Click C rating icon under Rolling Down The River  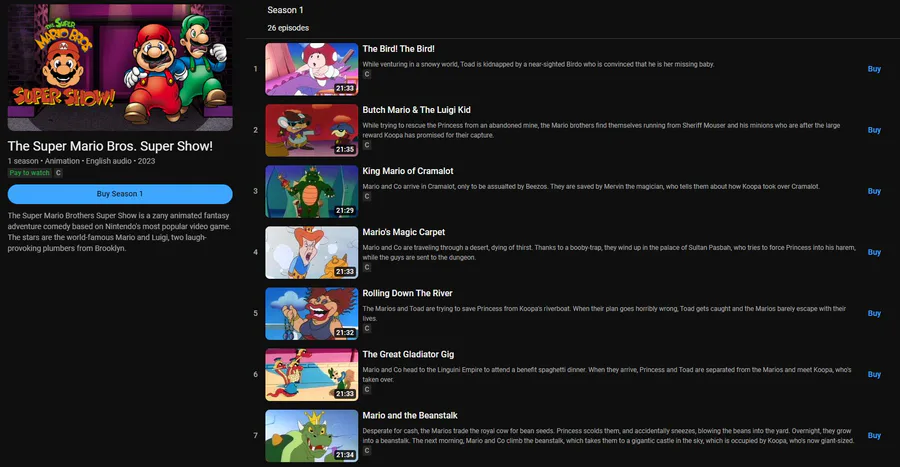[367, 329]
